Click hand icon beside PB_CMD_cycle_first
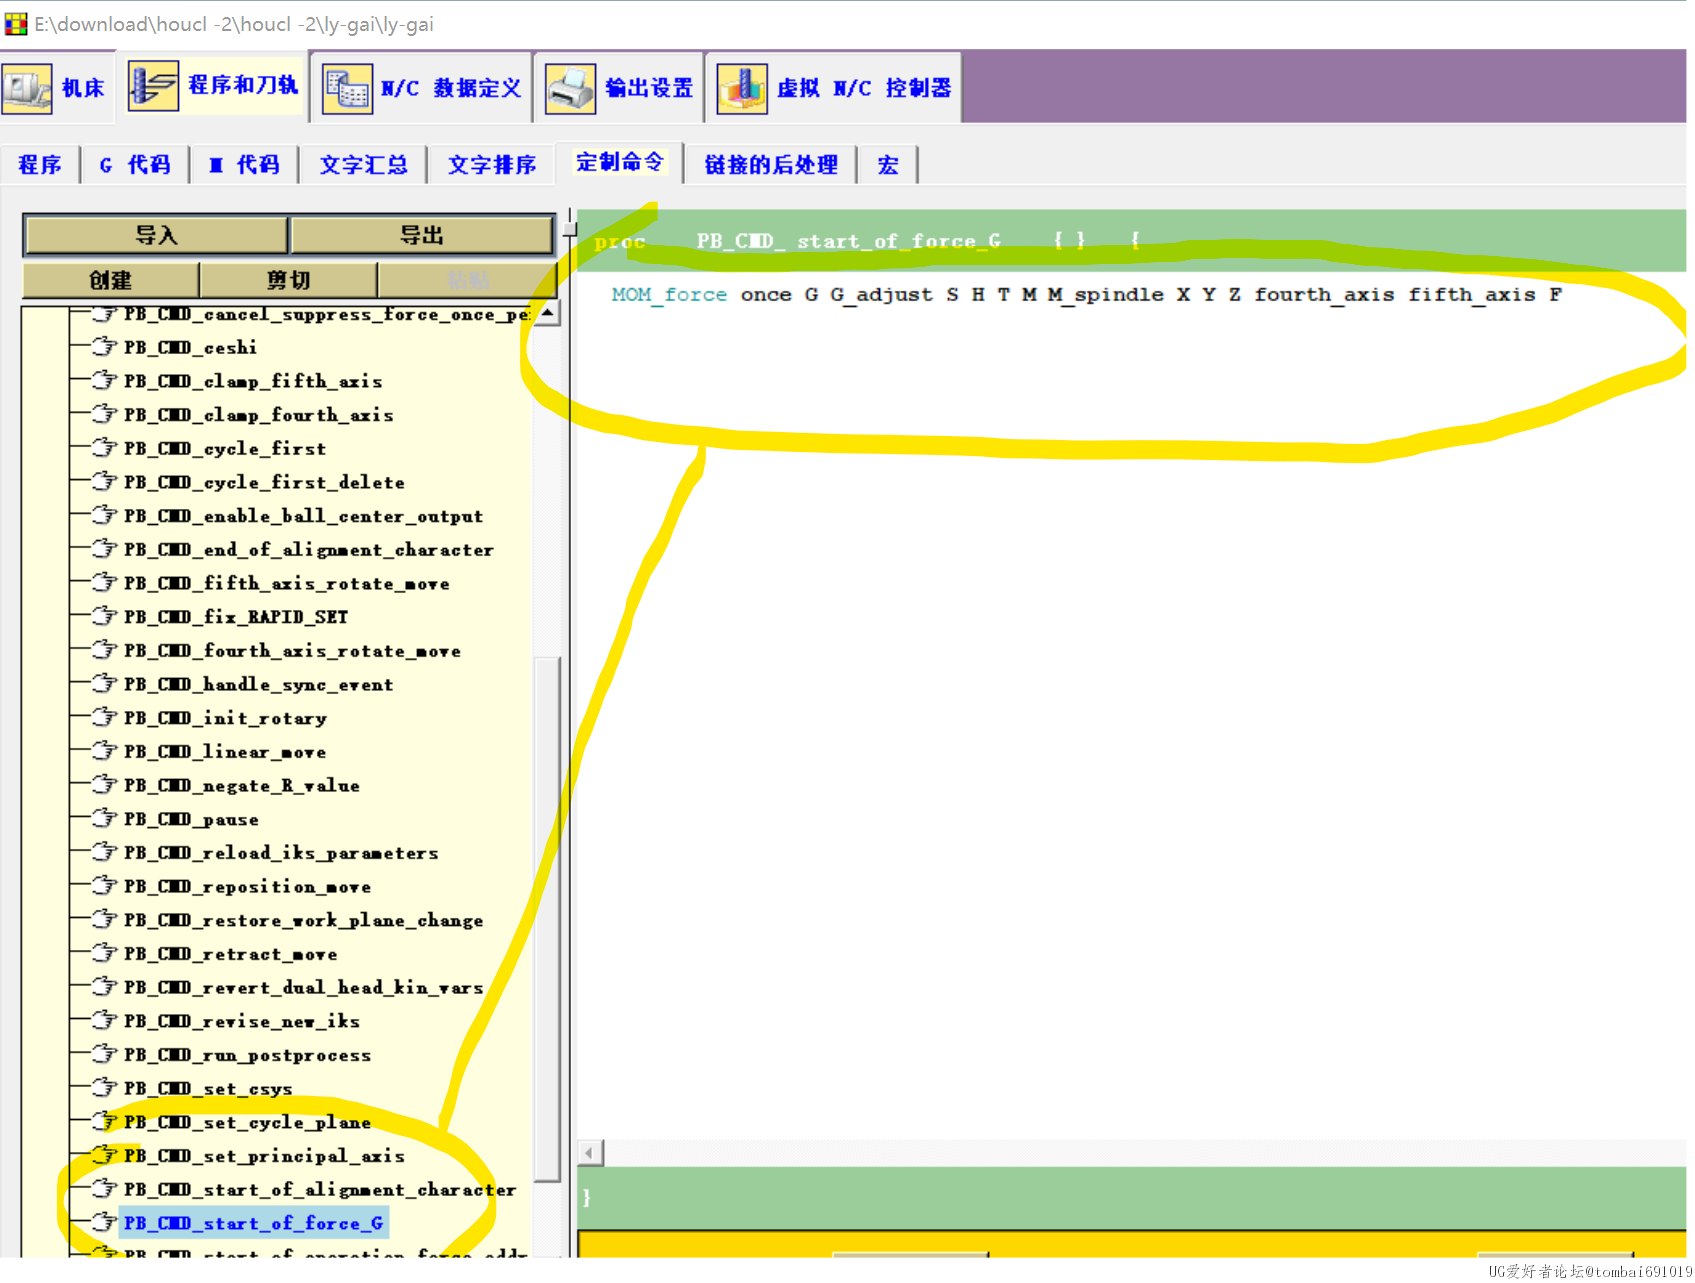The height and width of the screenshot is (1283, 1695). point(104,448)
